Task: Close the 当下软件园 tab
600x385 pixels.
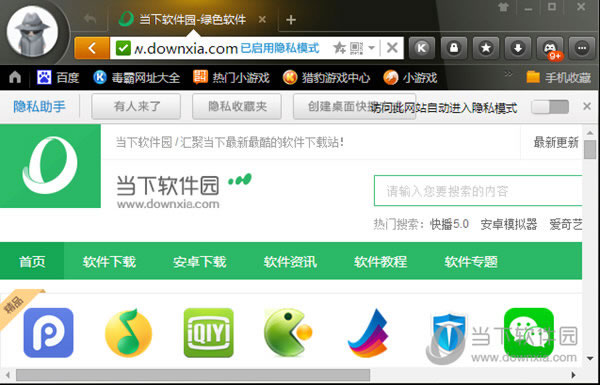Action: coord(262,19)
